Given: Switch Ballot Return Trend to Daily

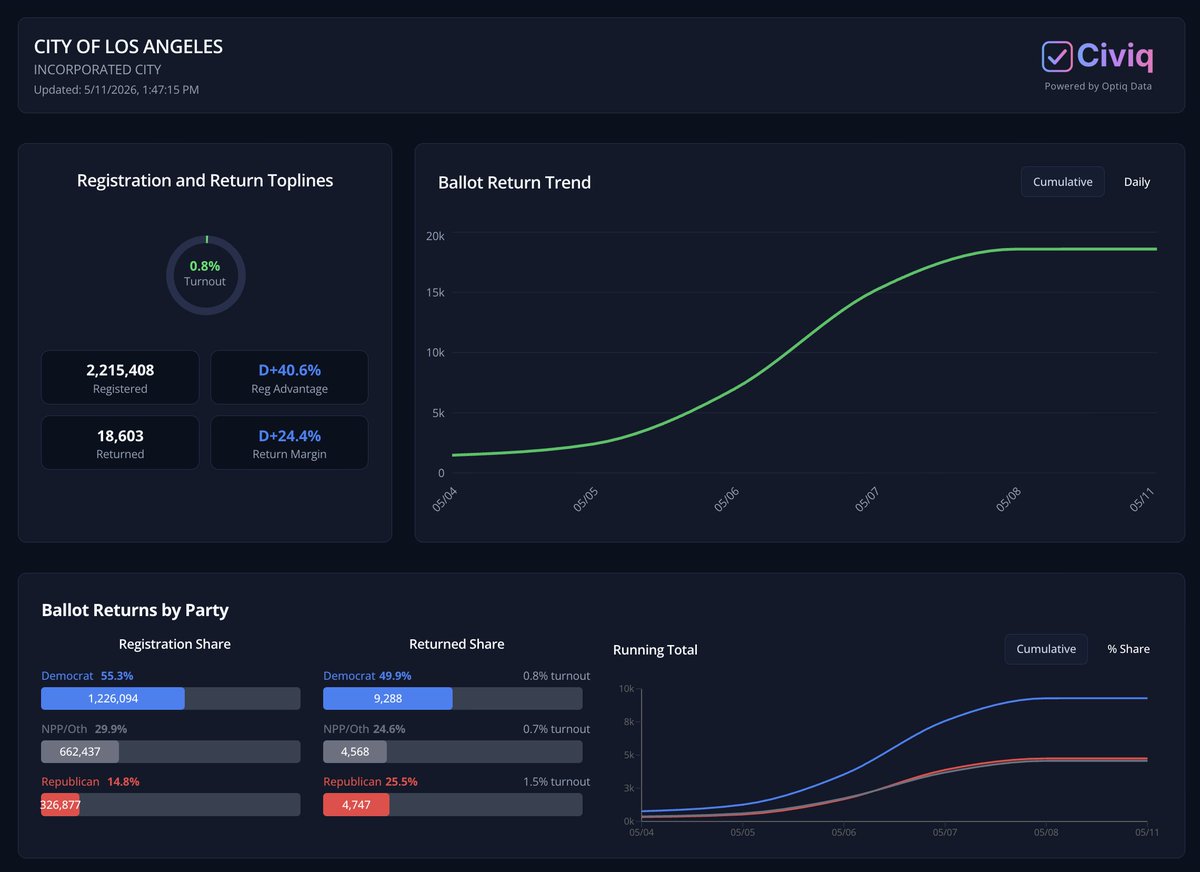Looking at the screenshot, I should coord(1137,182).
